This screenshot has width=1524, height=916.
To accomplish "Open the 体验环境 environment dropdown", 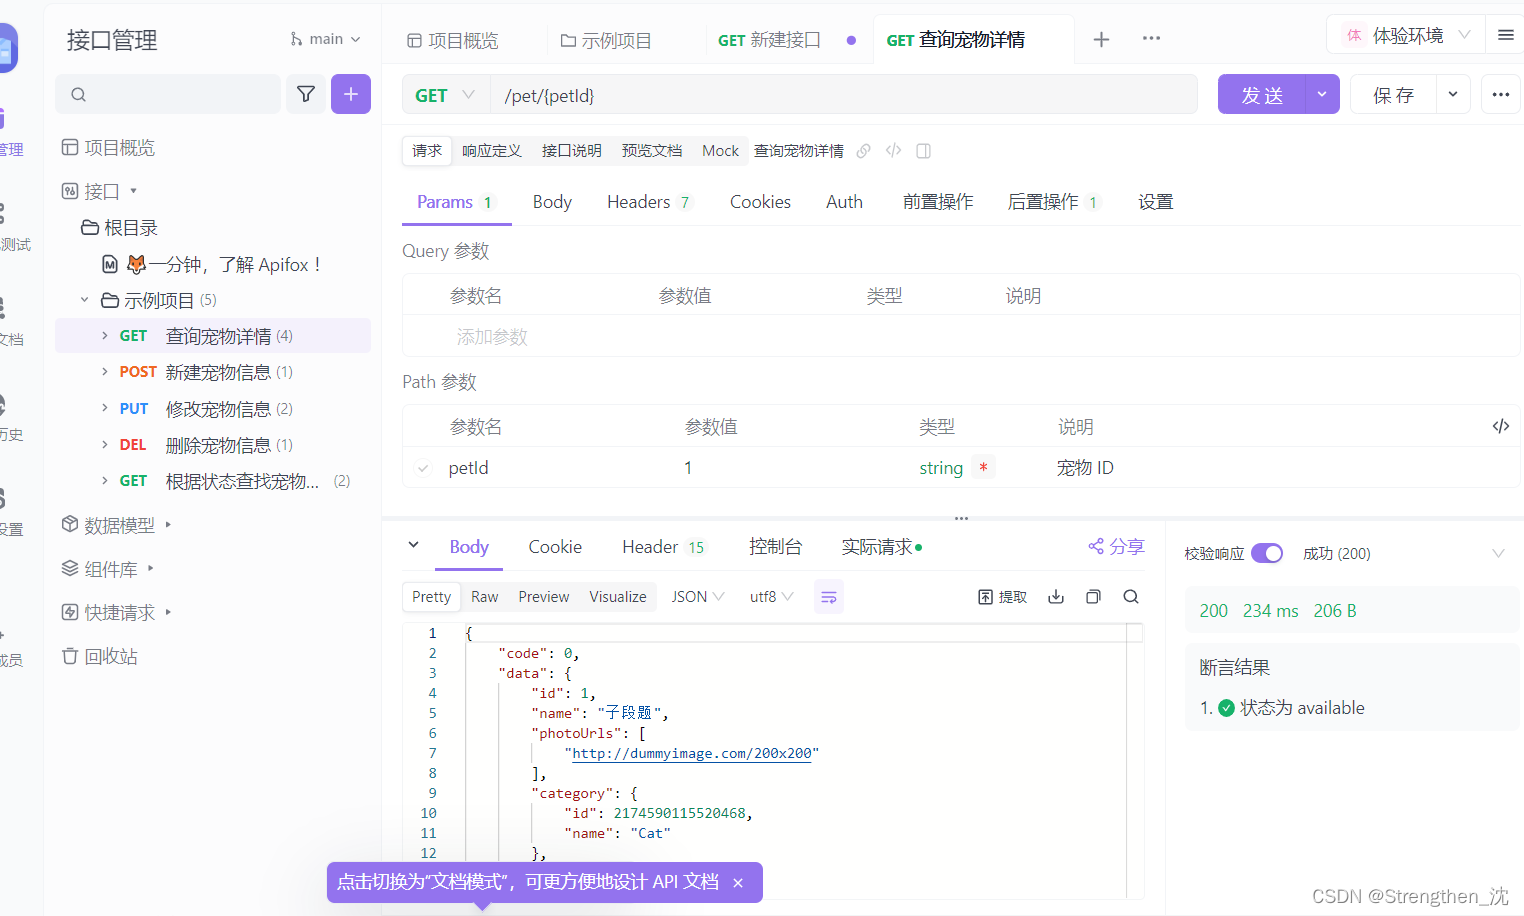I will click(x=1406, y=35).
